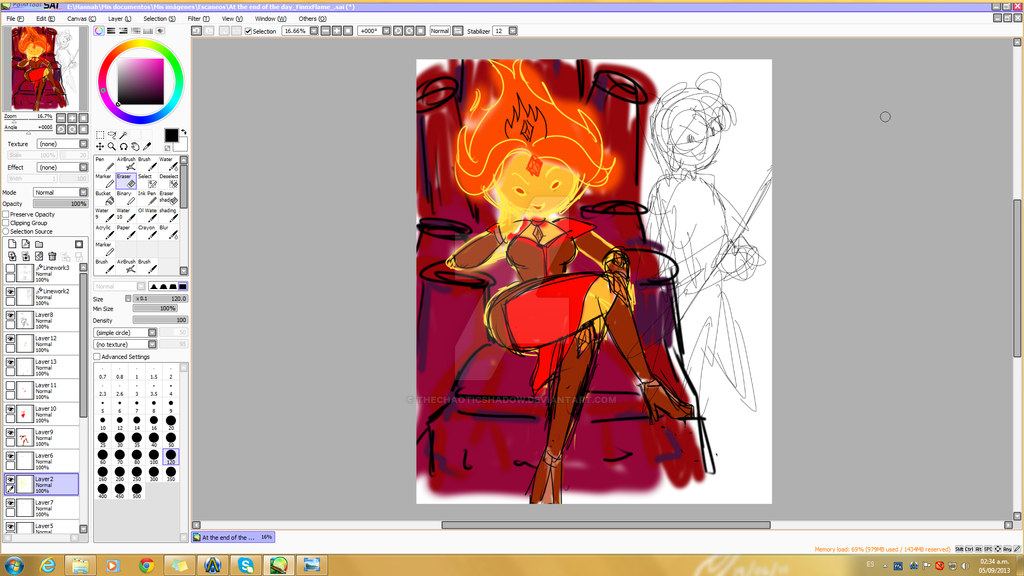Select the Blur tool
The height and width of the screenshot is (576, 1024).
pos(168,231)
